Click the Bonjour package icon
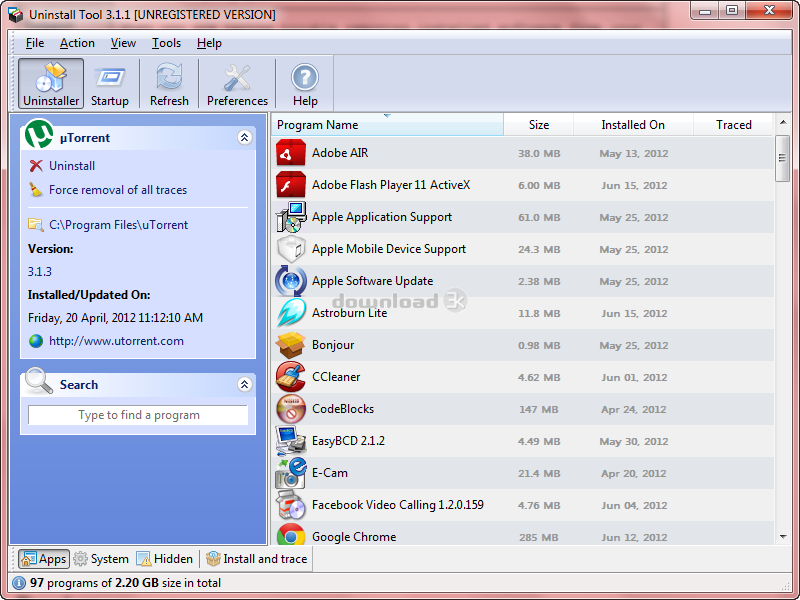 [x=291, y=345]
